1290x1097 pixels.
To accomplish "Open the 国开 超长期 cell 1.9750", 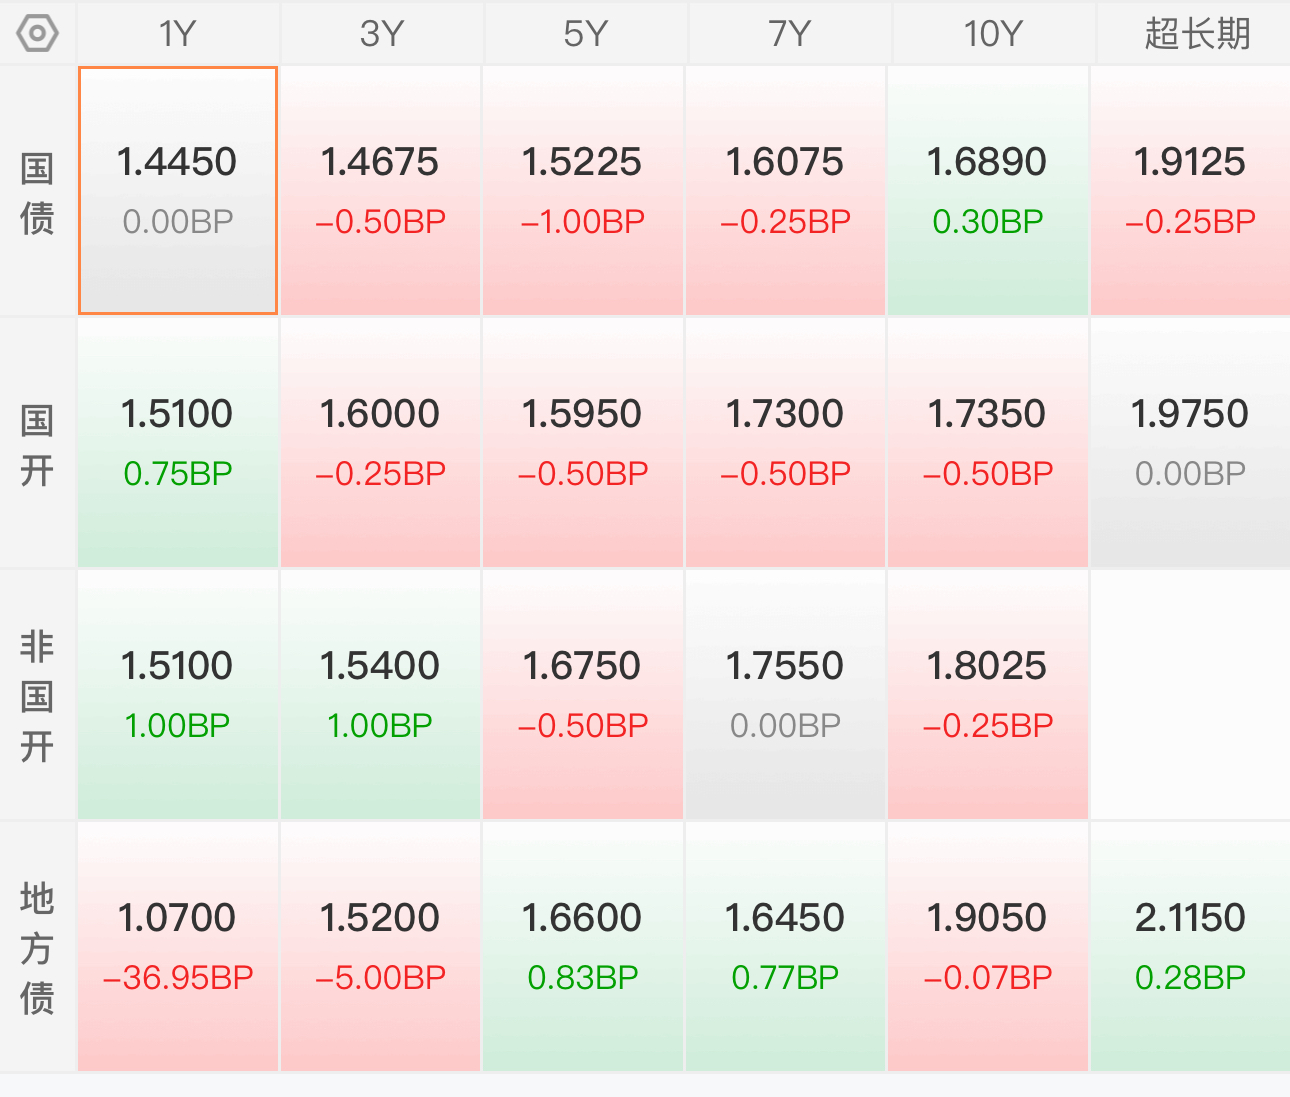I will coord(1190,442).
